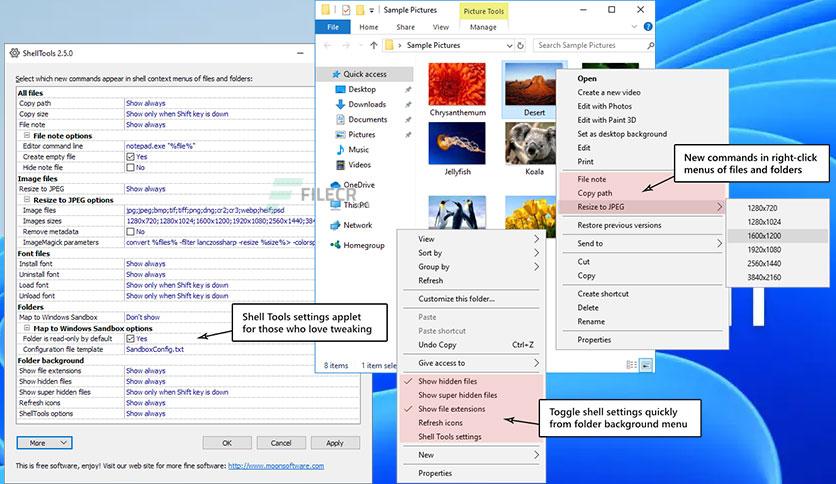Image resolution: width=836 pixels, height=484 pixels.
Task: Open the More dropdown button
Action: (44, 443)
